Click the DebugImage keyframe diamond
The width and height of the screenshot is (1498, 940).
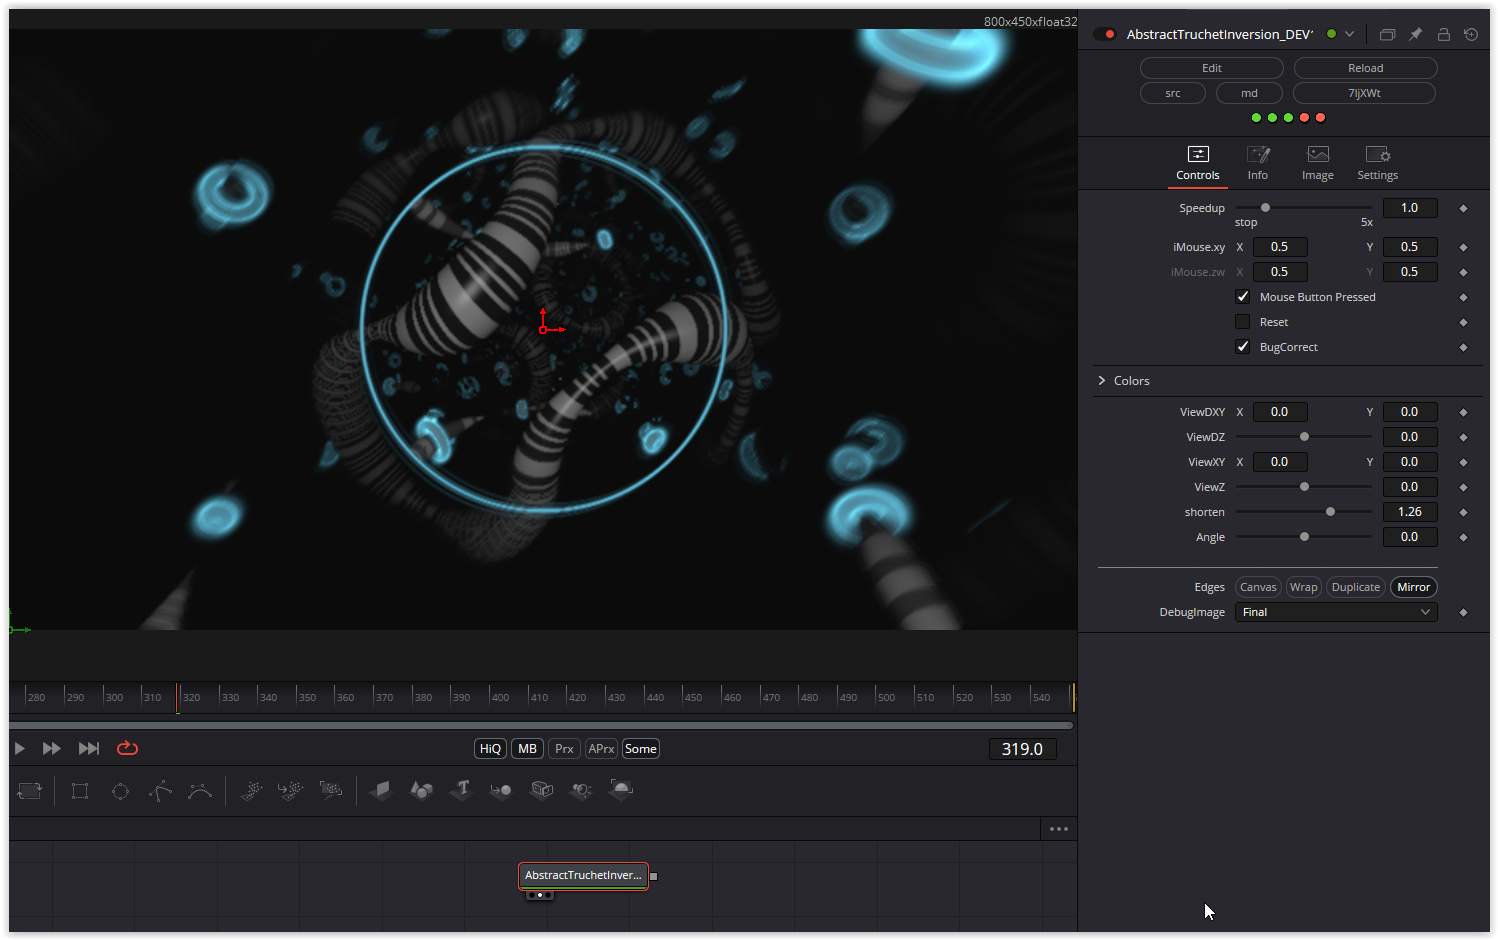[1463, 612]
